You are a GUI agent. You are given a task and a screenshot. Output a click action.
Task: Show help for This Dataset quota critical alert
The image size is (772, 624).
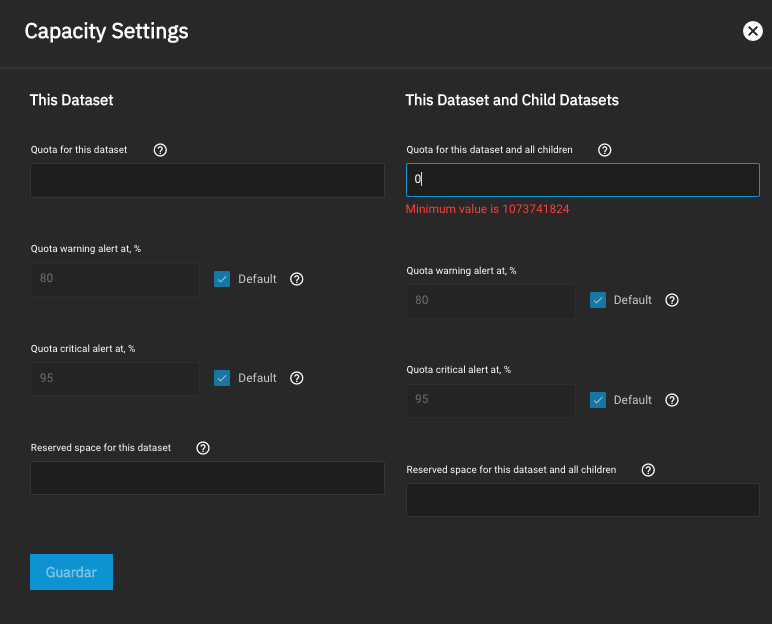[x=296, y=378]
